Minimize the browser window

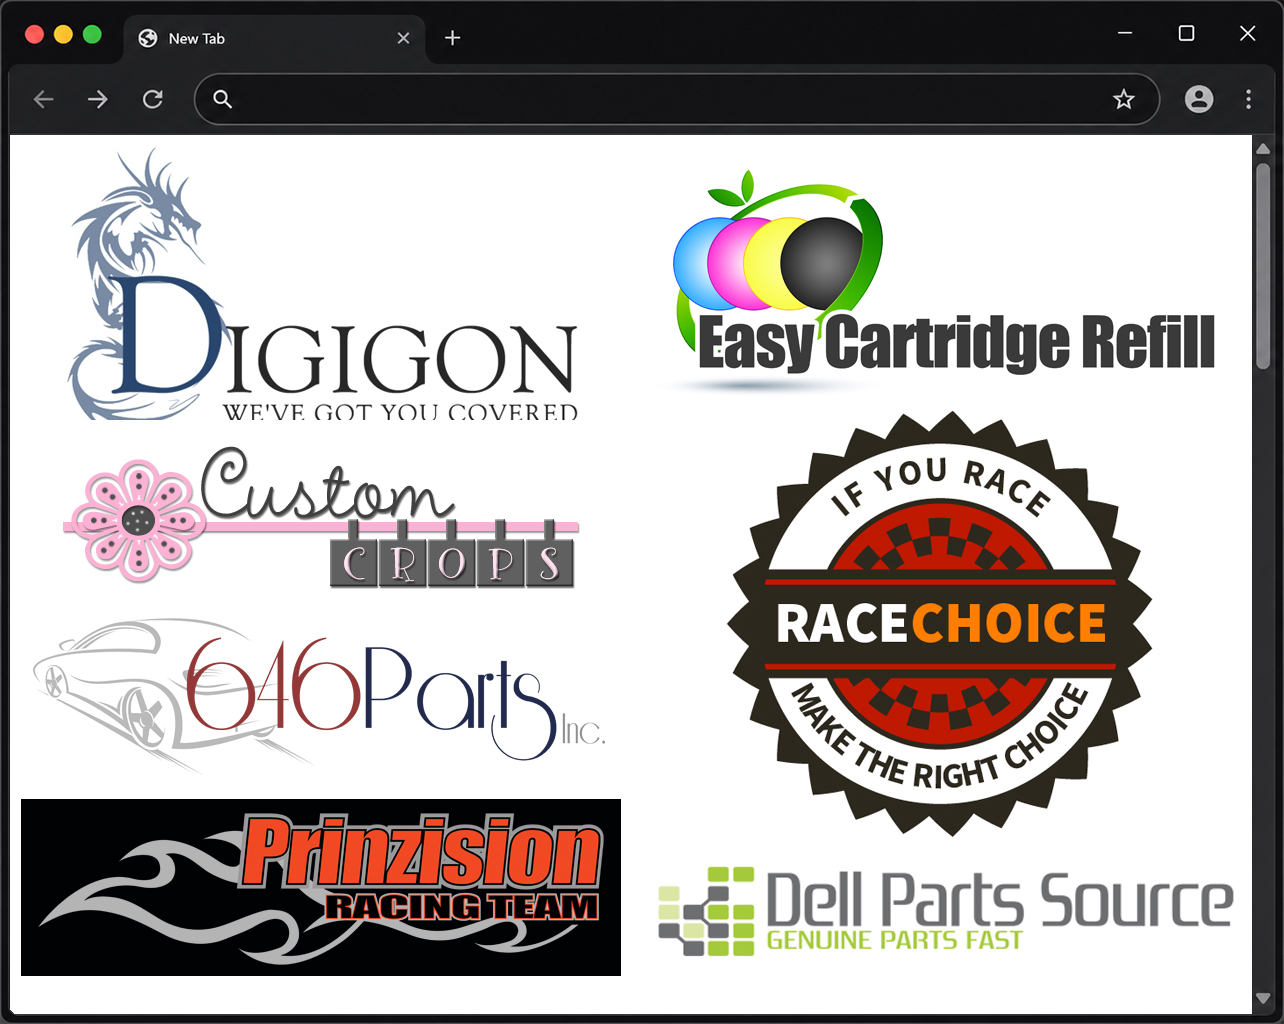pos(1125,33)
